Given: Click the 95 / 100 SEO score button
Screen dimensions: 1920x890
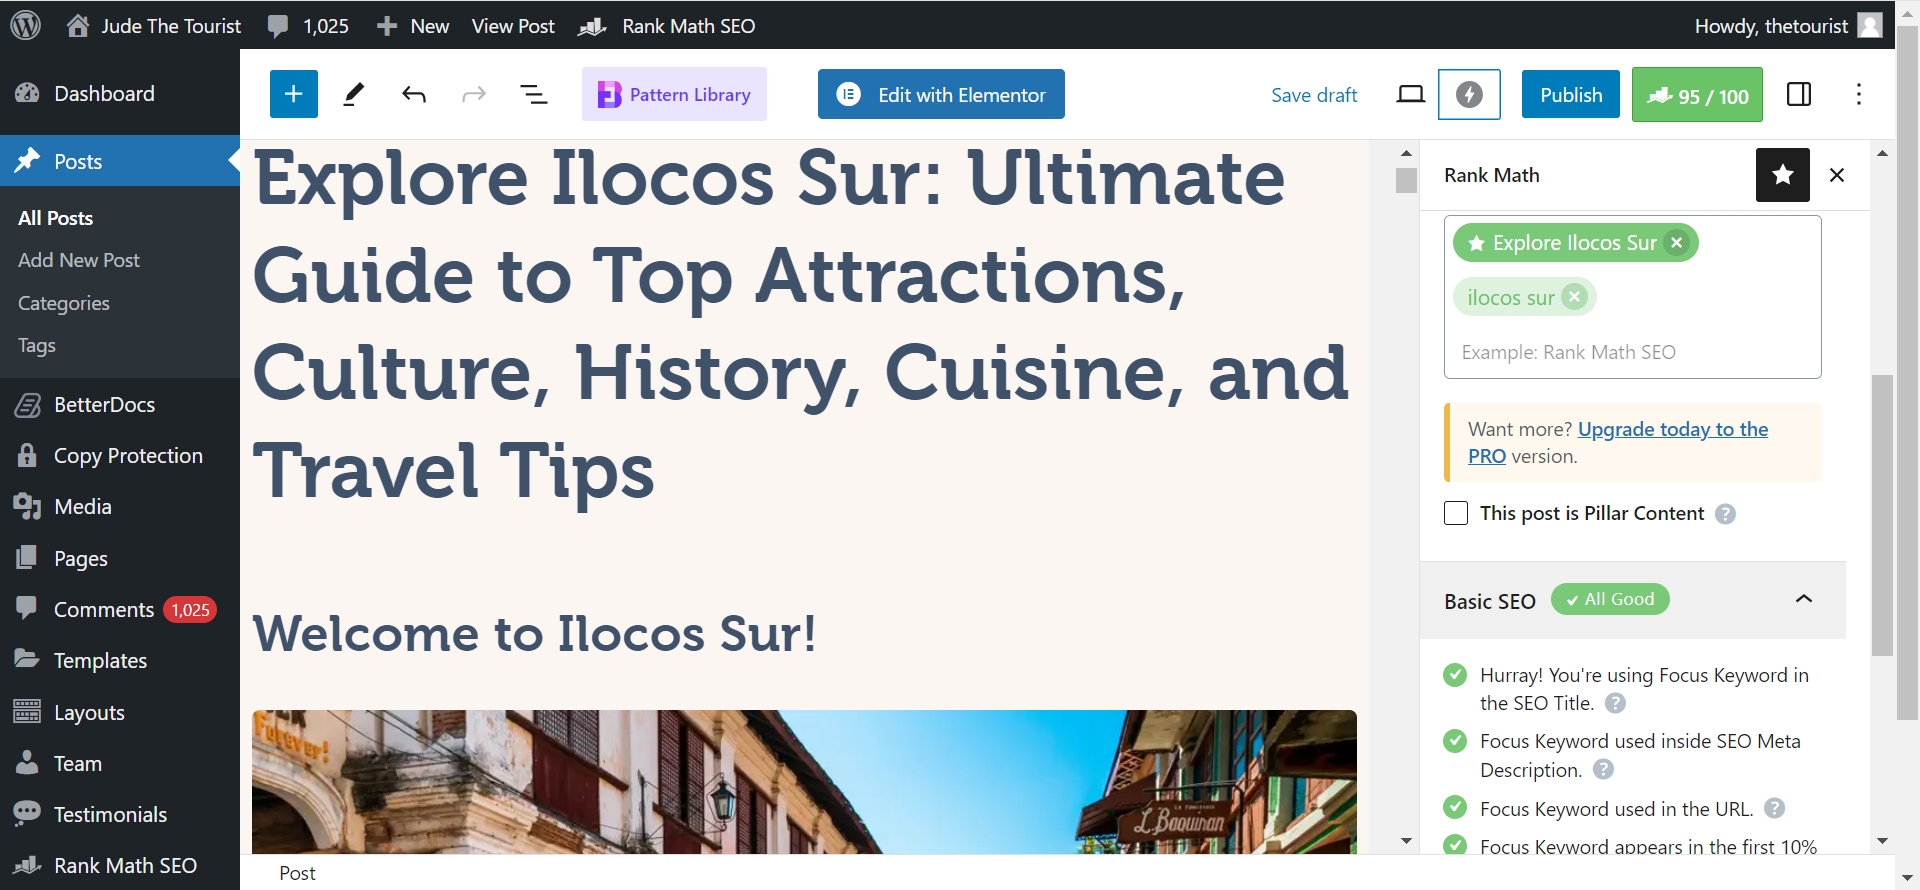Looking at the screenshot, I should tap(1697, 95).
